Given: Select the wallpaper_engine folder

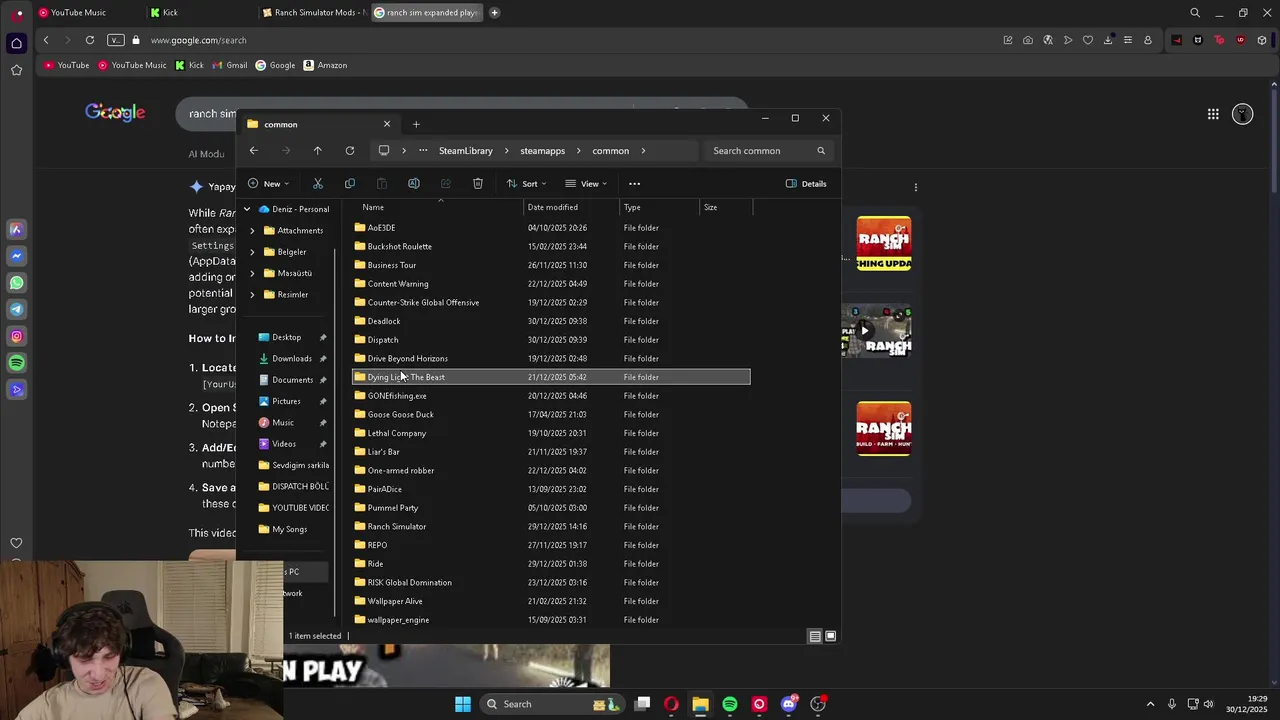Looking at the screenshot, I should pyautogui.click(x=551, y=620).
